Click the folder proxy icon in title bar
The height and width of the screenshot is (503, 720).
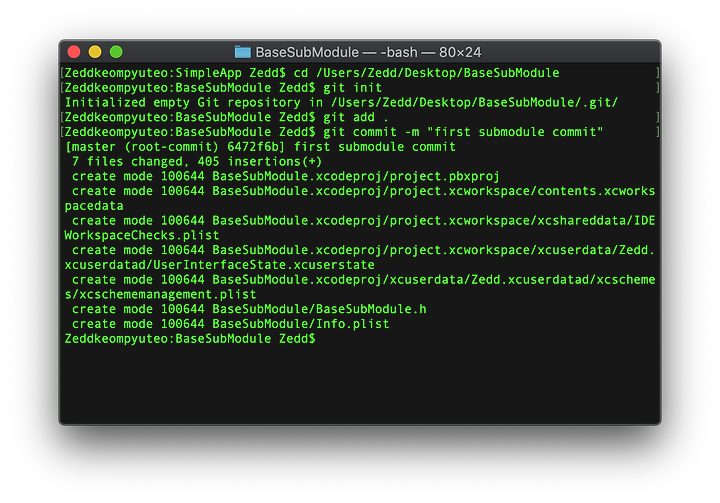pos(242,52)
